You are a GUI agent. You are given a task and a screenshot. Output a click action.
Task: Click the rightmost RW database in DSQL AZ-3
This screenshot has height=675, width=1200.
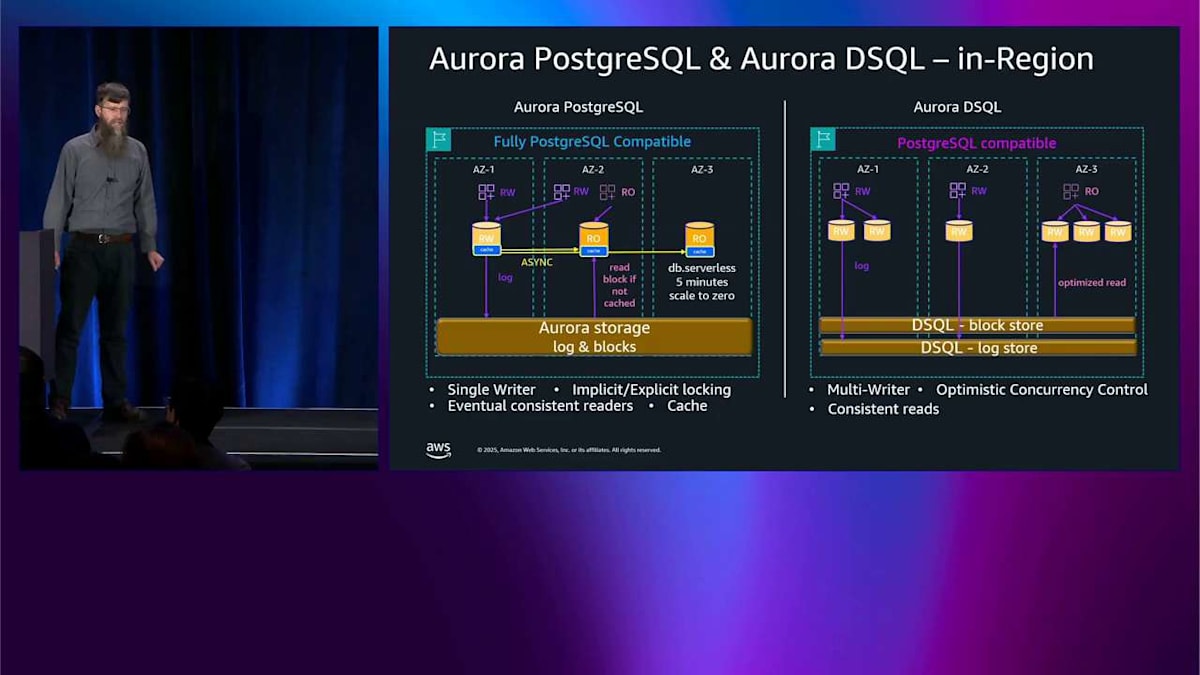tap(1118, 231)
